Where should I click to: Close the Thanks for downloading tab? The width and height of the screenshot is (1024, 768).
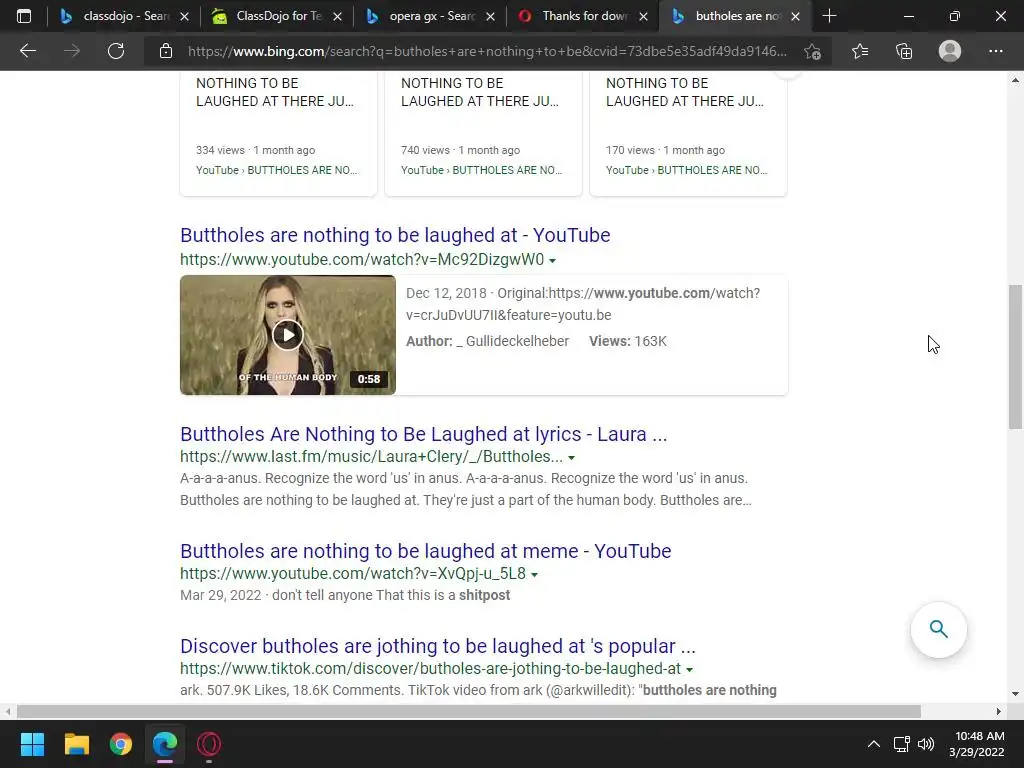point(643,16)
